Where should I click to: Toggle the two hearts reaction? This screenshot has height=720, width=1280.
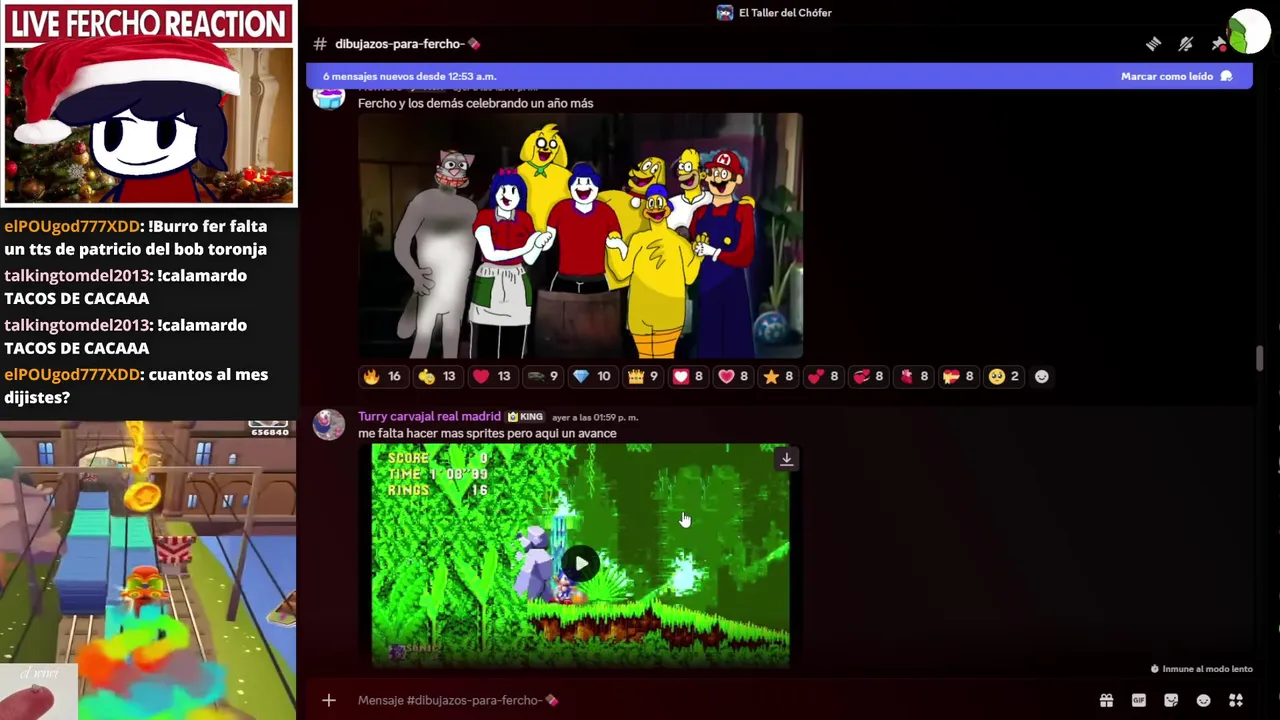pos(823,376)
